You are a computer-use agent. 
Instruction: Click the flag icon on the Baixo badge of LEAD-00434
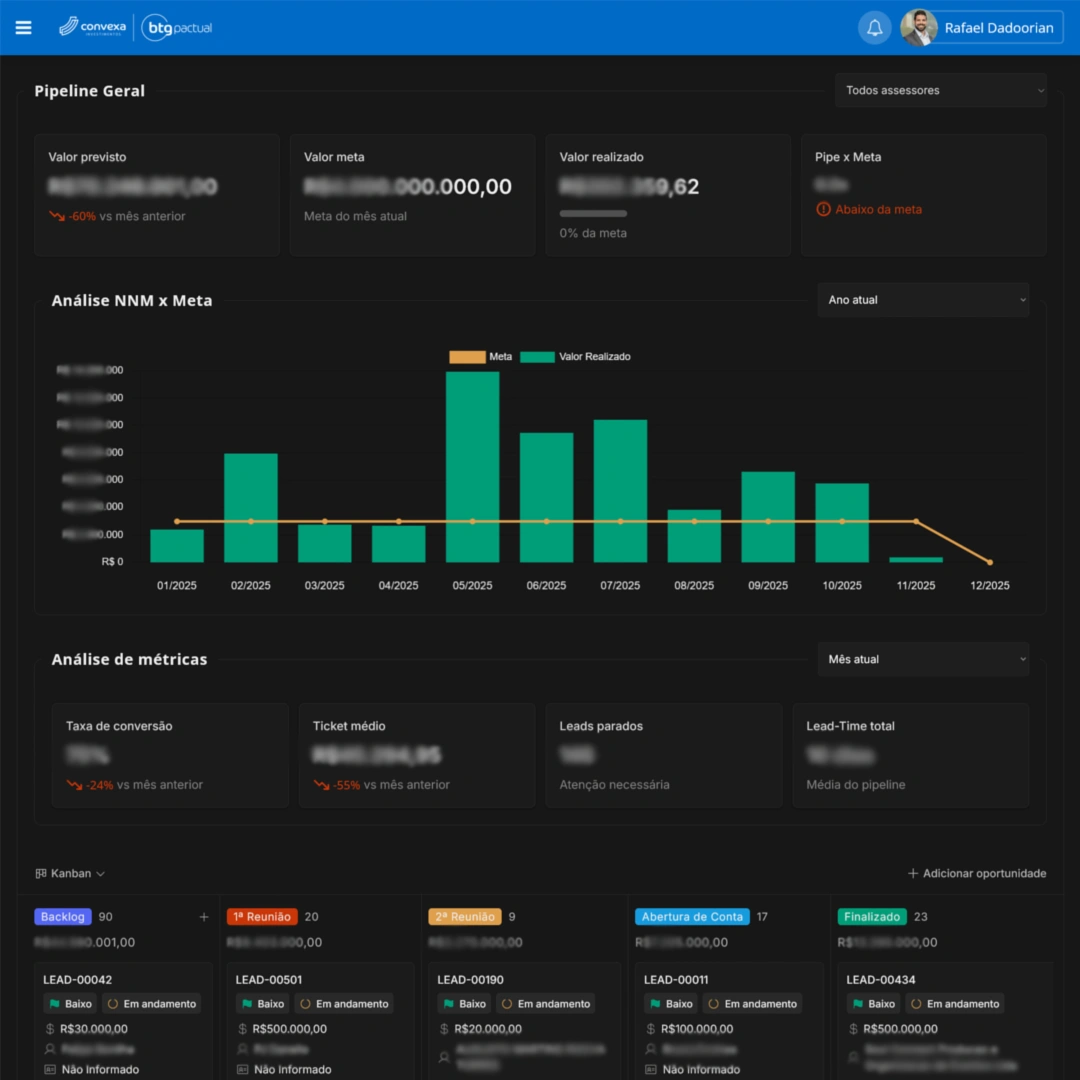tap(855, 1003)
